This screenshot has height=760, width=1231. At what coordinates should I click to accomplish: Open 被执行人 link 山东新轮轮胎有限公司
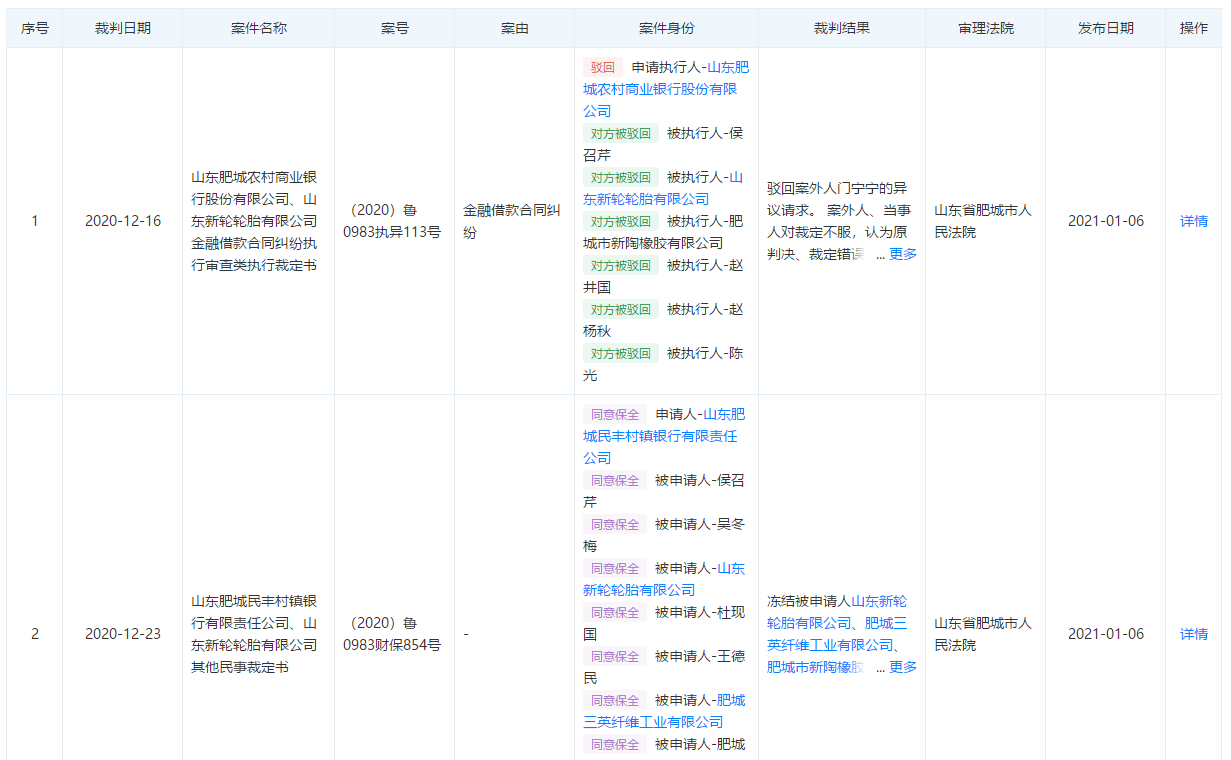tap(663, 188)
